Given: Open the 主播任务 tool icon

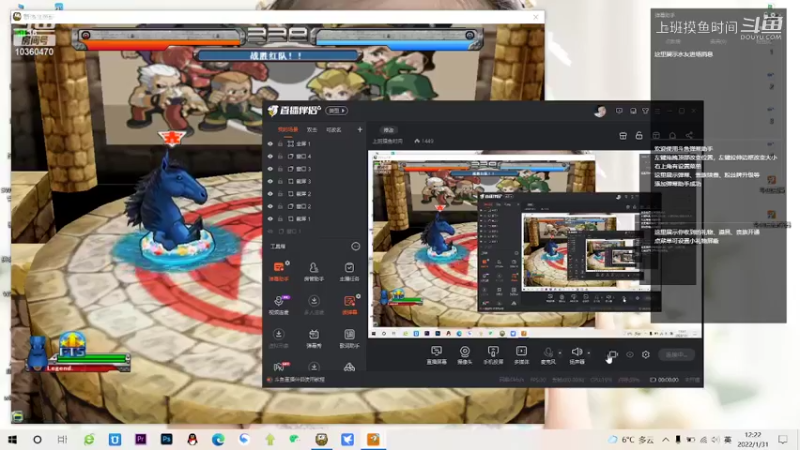Looking at the screenshot, I should pyautogui.click(x=349, y=271).
